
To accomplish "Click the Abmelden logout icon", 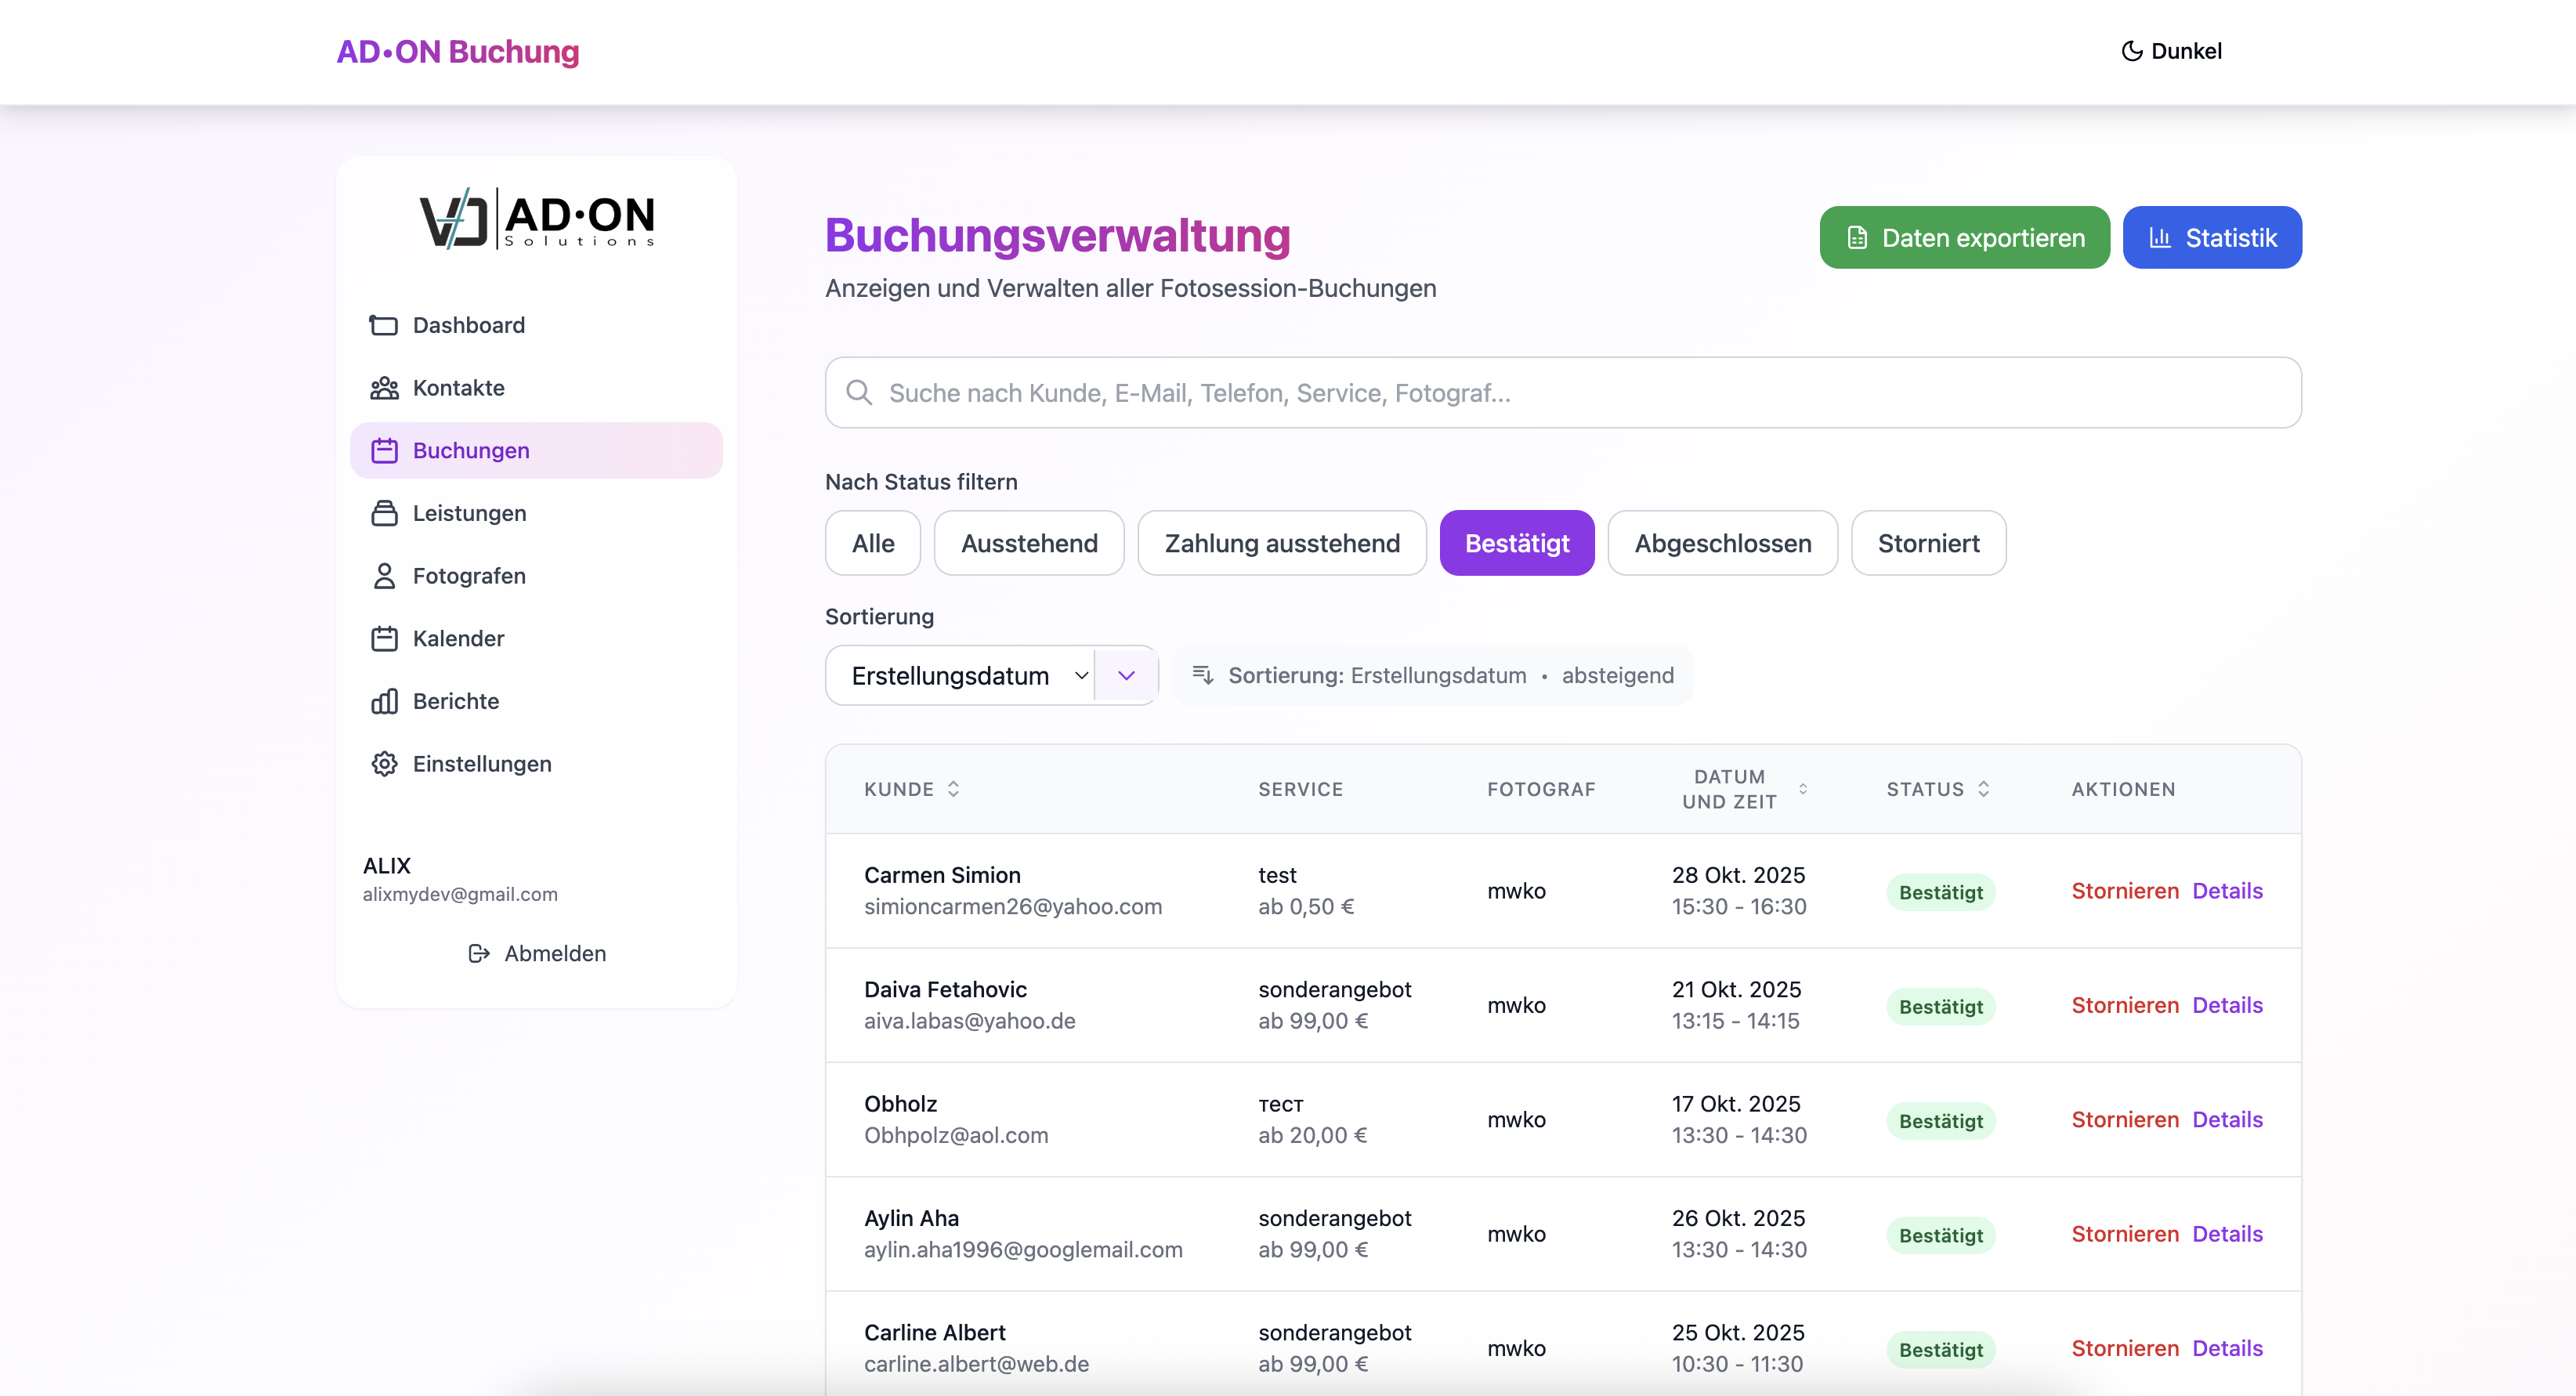I will click(x=479, y=953).
